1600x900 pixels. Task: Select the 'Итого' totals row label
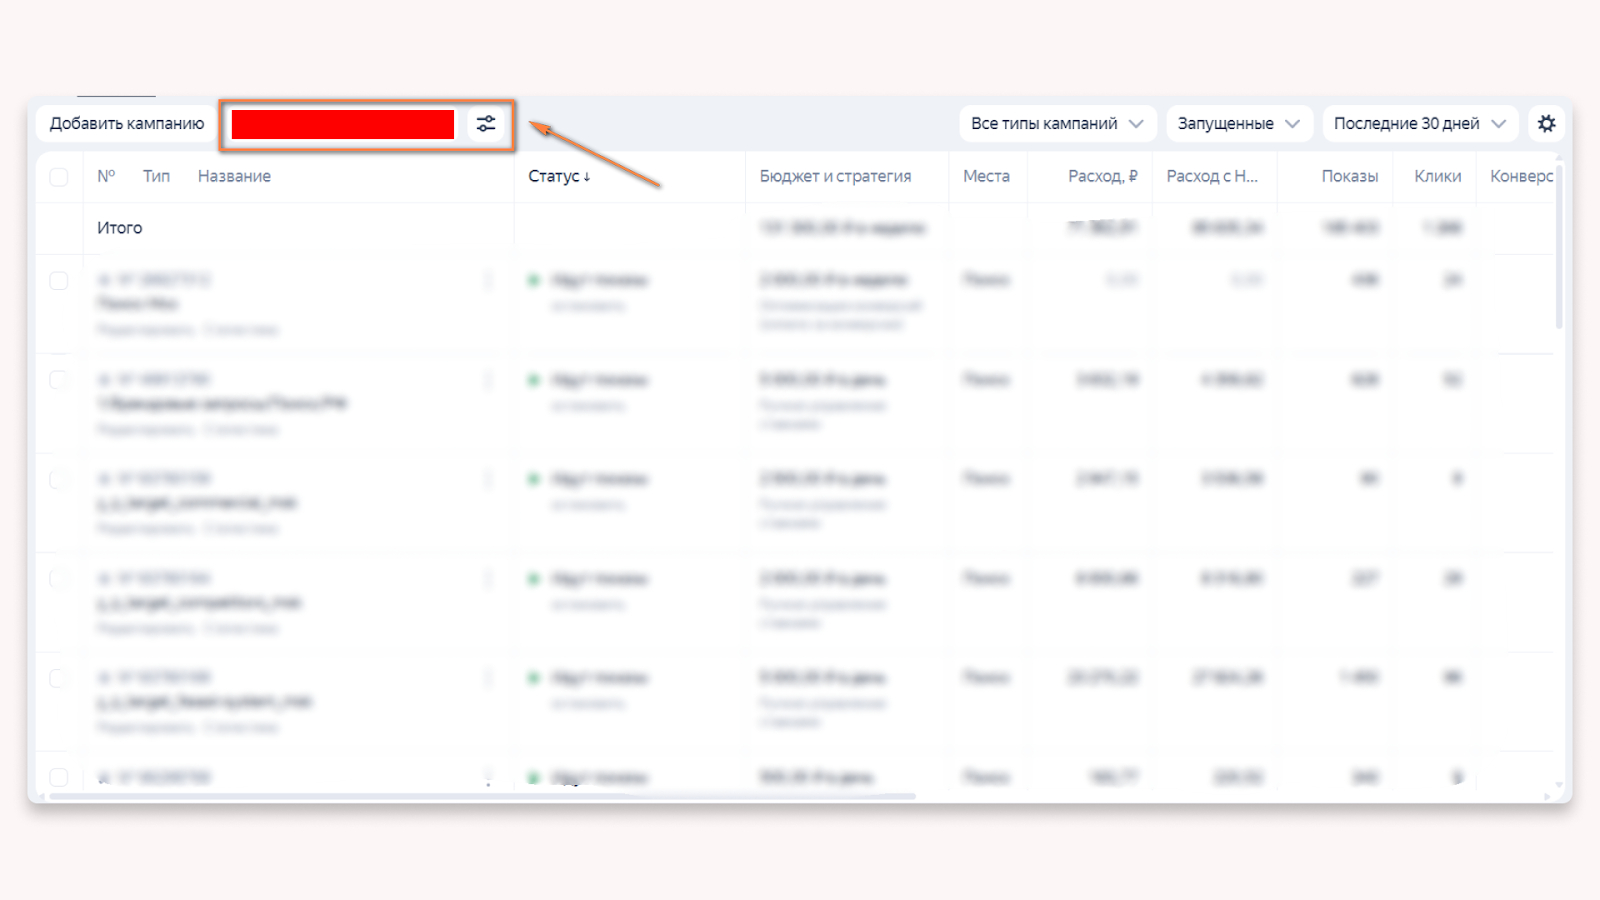click(x=120, y=228)
